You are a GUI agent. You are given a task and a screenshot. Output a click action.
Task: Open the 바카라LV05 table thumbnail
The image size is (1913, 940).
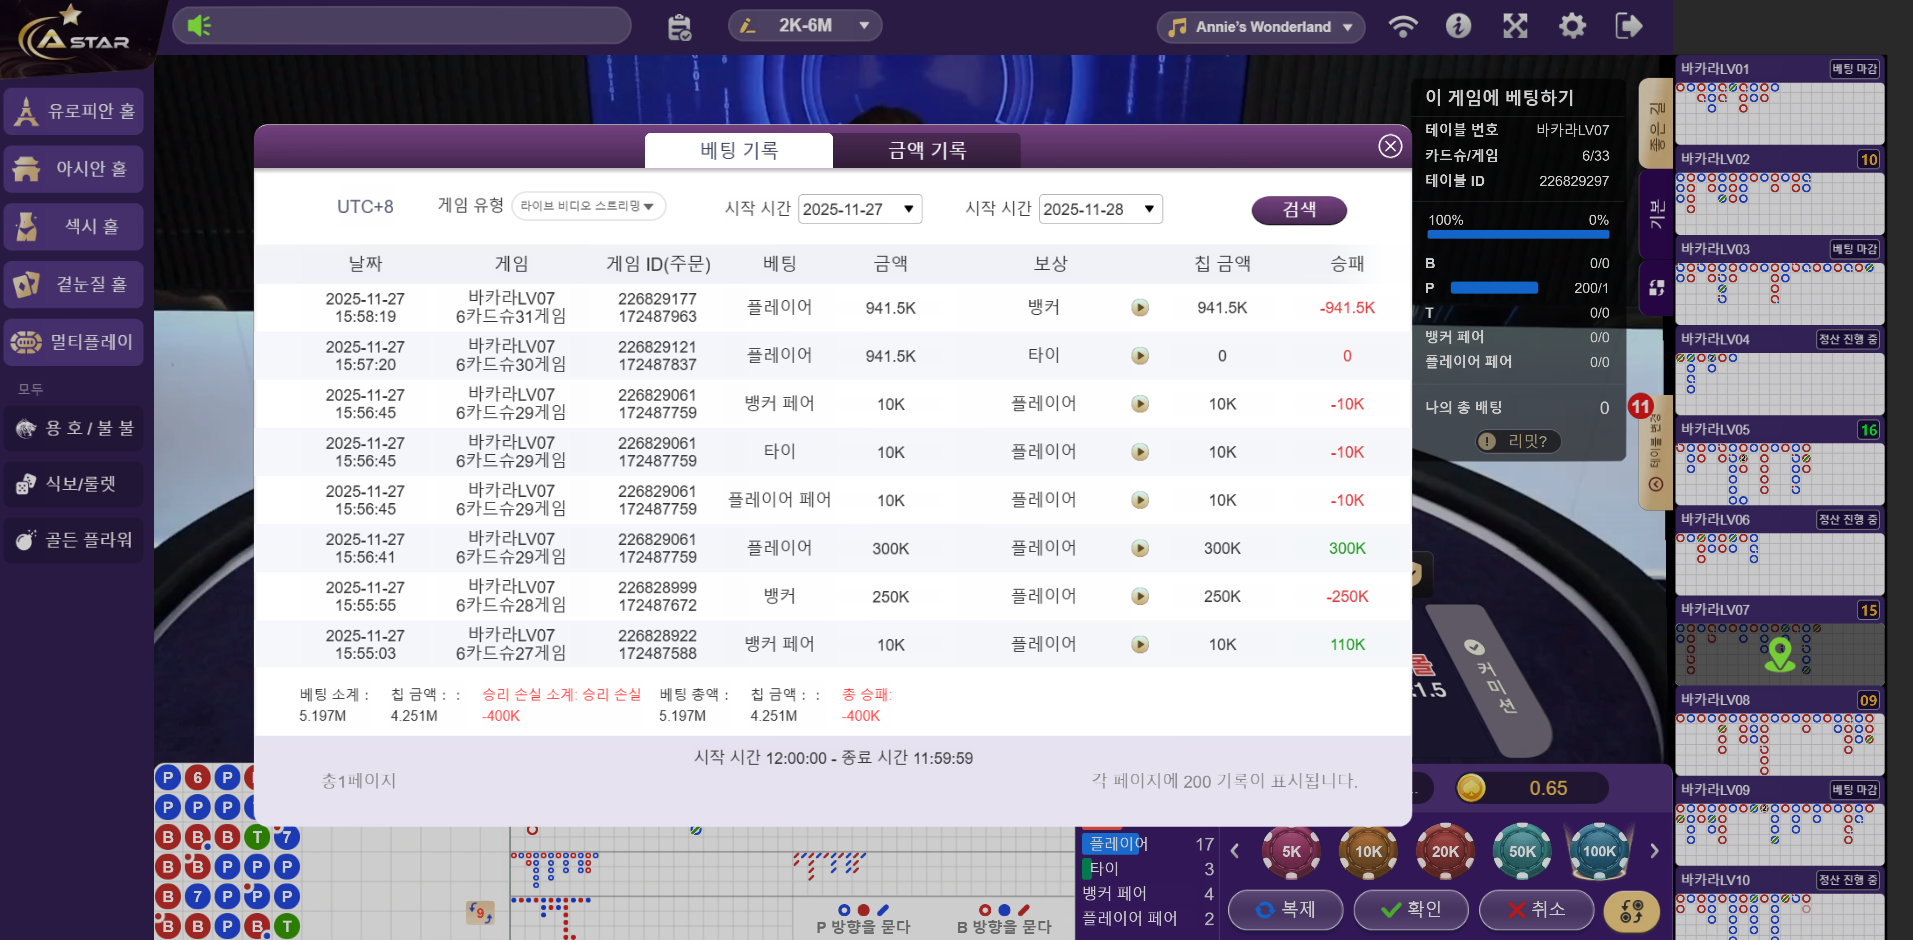pos(1779,463)
